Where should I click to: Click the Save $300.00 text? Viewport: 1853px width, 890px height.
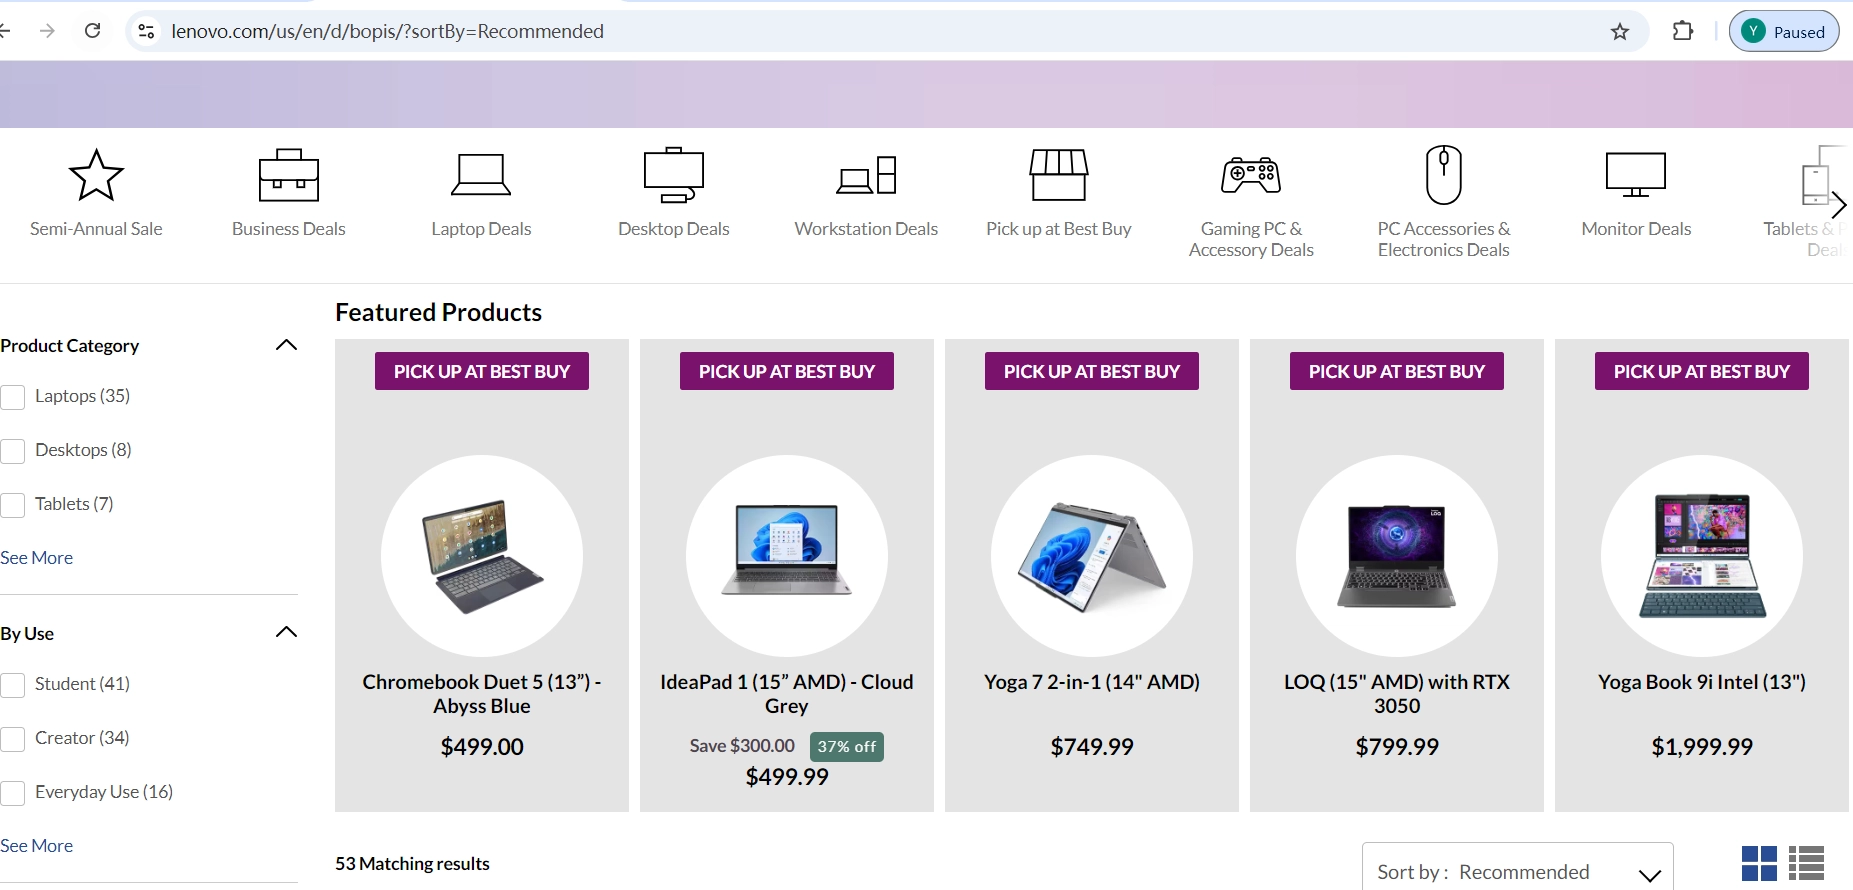click(742, 746)
